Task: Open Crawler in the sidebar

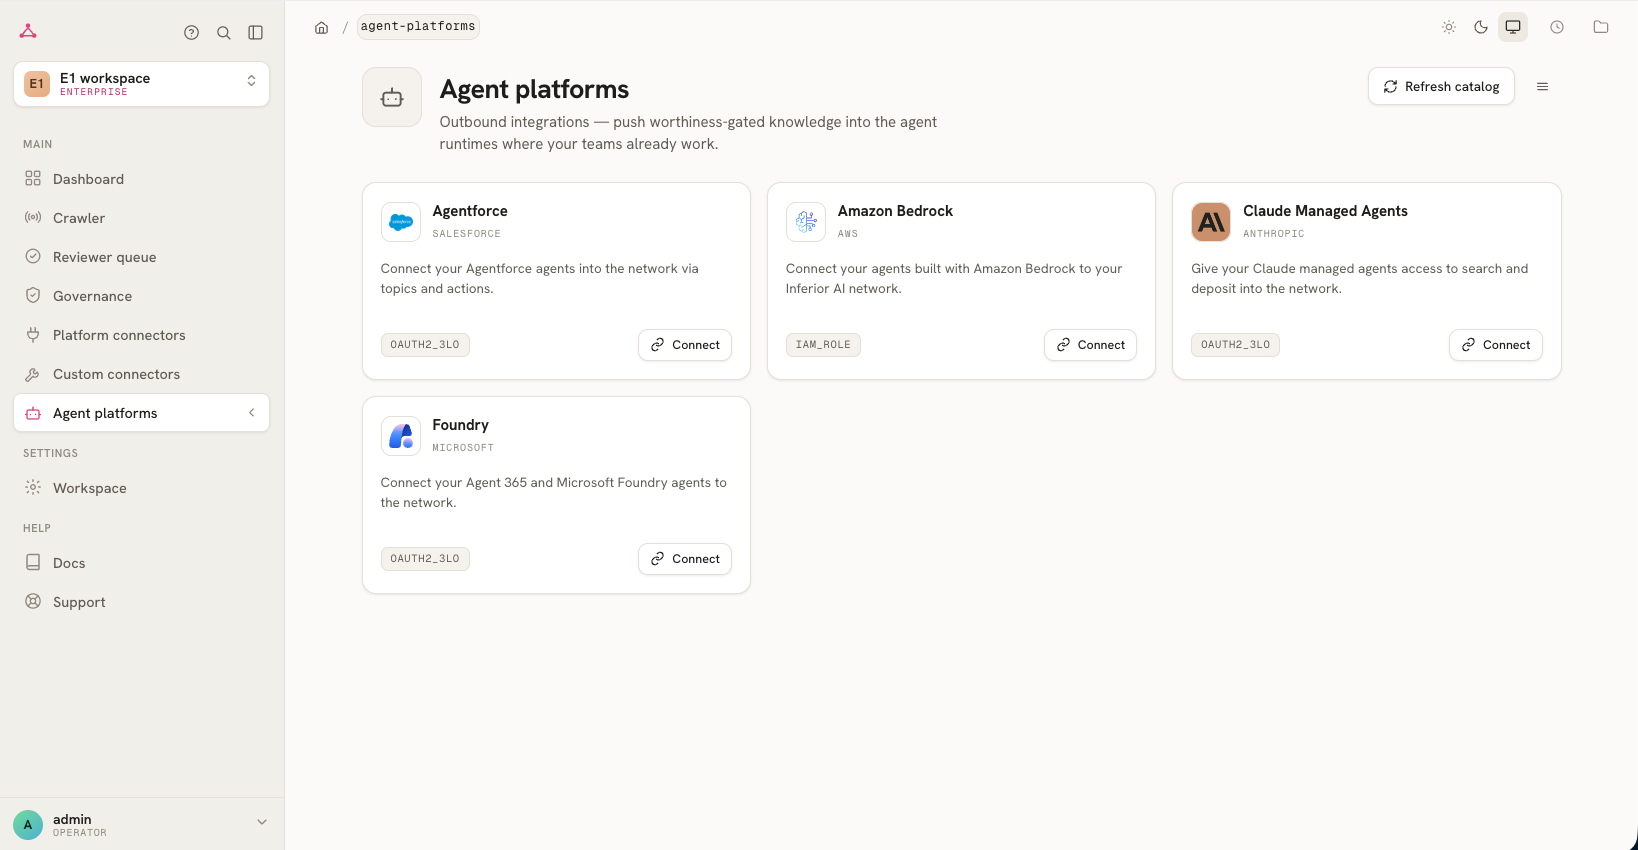Action: (x=142, y=218)
